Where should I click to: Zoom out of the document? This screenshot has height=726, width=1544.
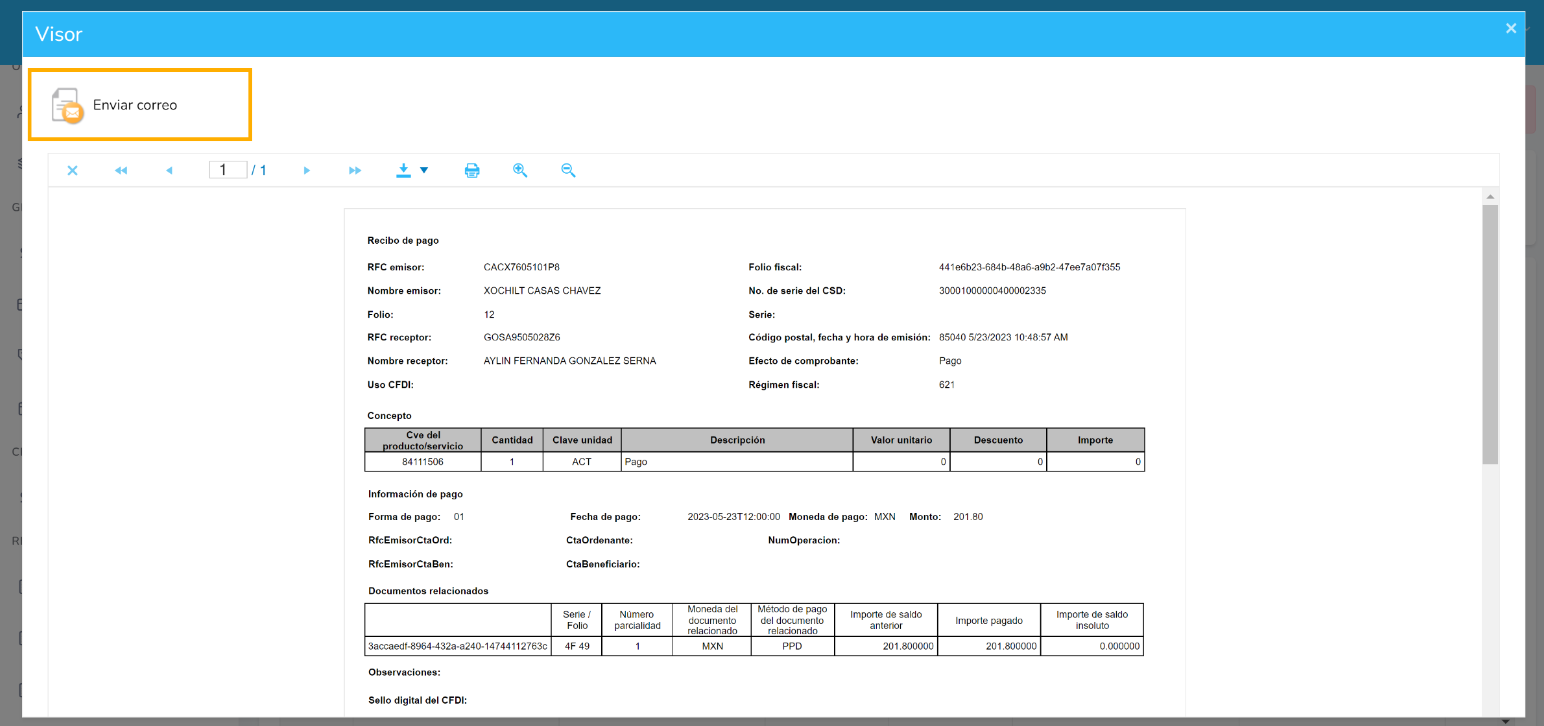coord(568,170)
